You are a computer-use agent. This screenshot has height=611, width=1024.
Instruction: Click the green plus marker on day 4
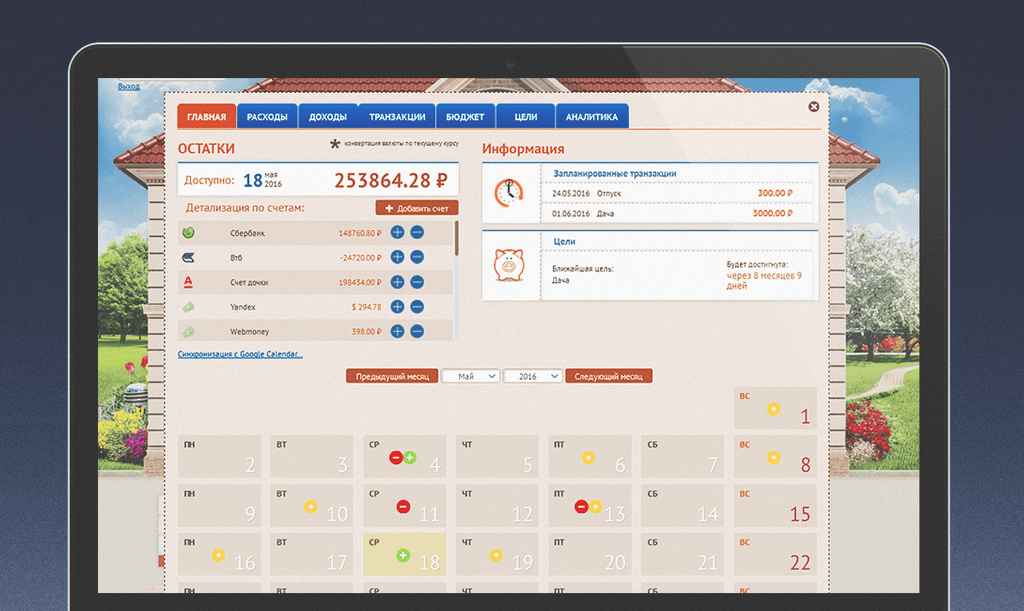[410, 458]
